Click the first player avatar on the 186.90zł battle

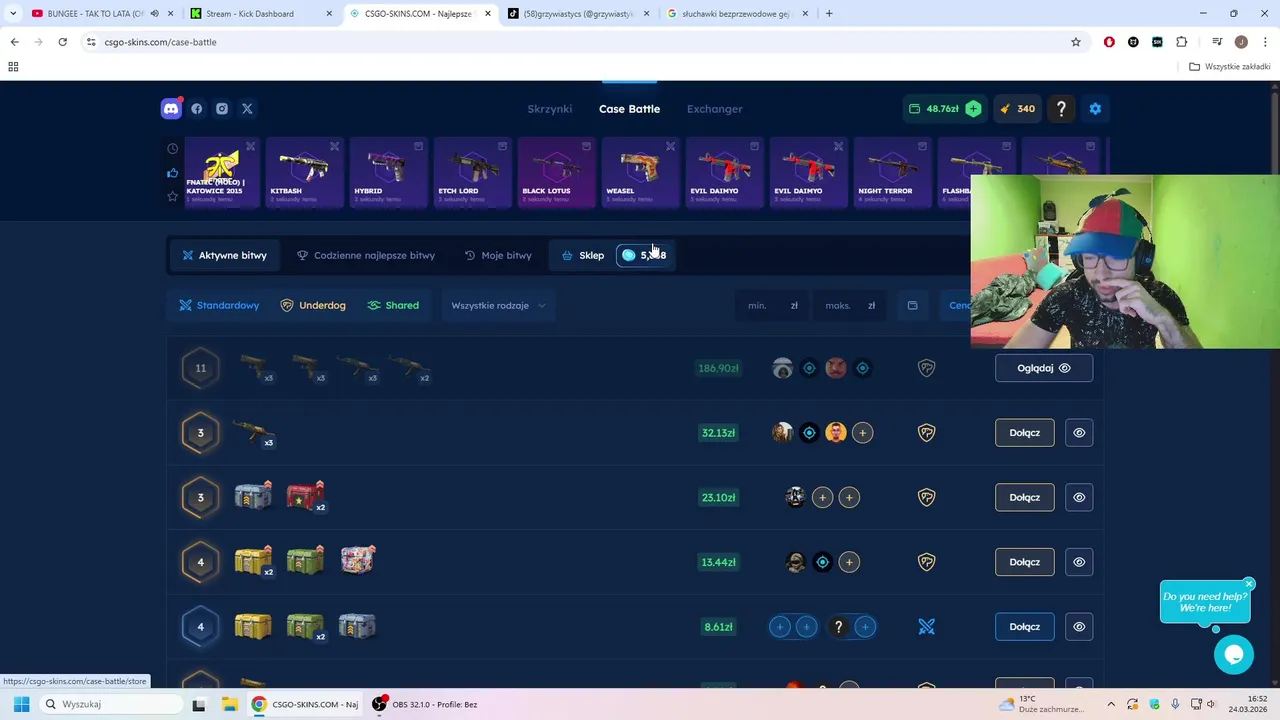[x=783, y=368]
